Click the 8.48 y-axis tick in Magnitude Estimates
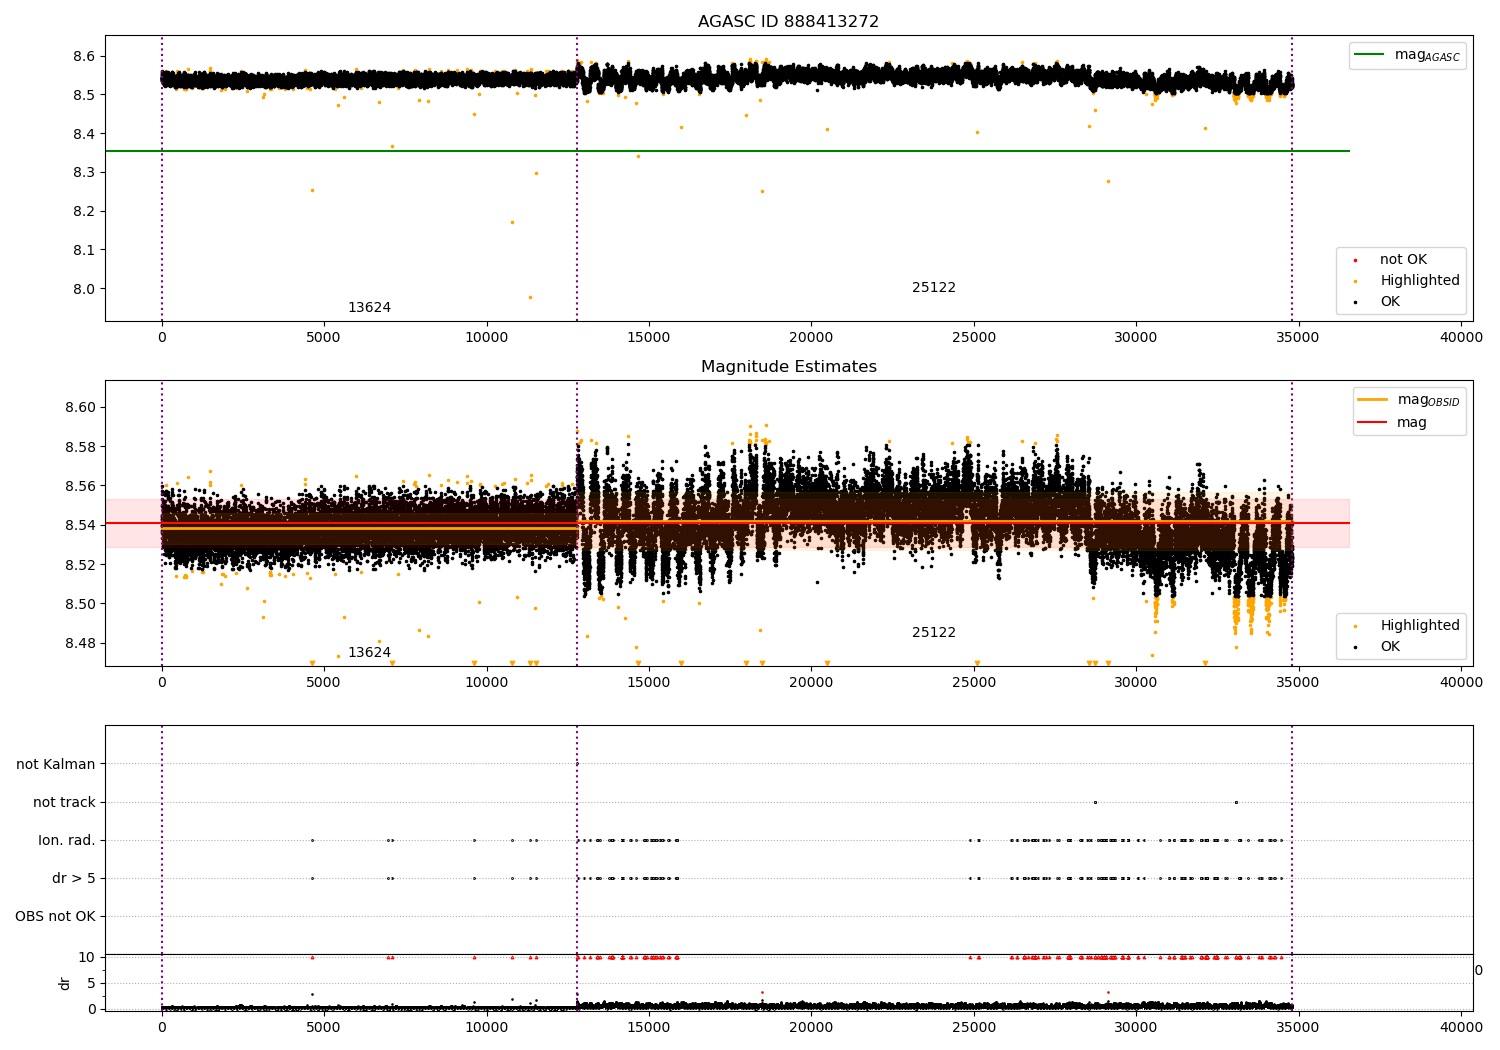Screen dimensions: 1500x1050 (80, 644)
